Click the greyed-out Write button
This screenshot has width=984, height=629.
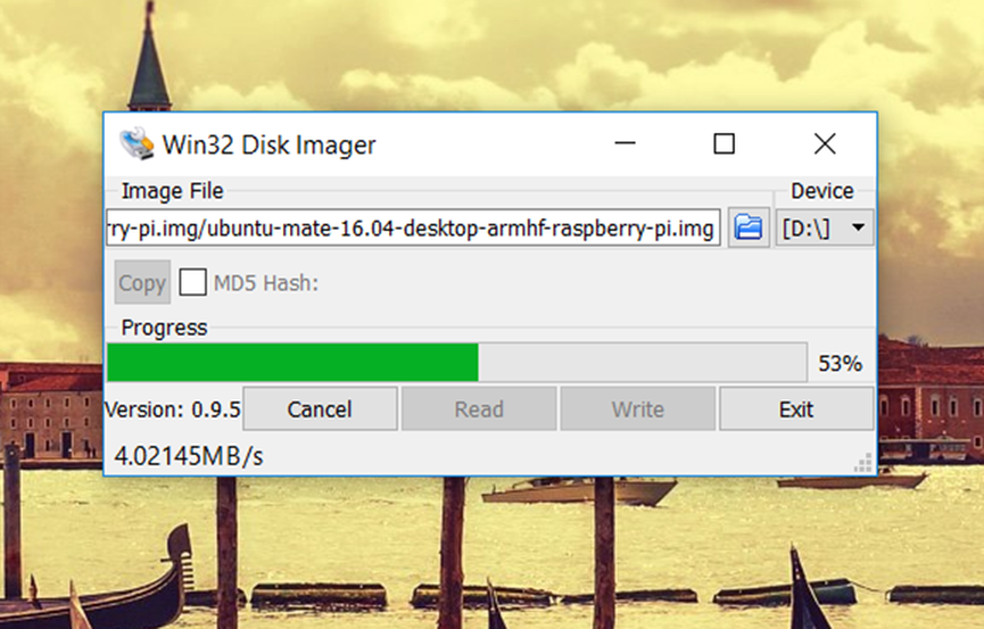tap(638, 409)
